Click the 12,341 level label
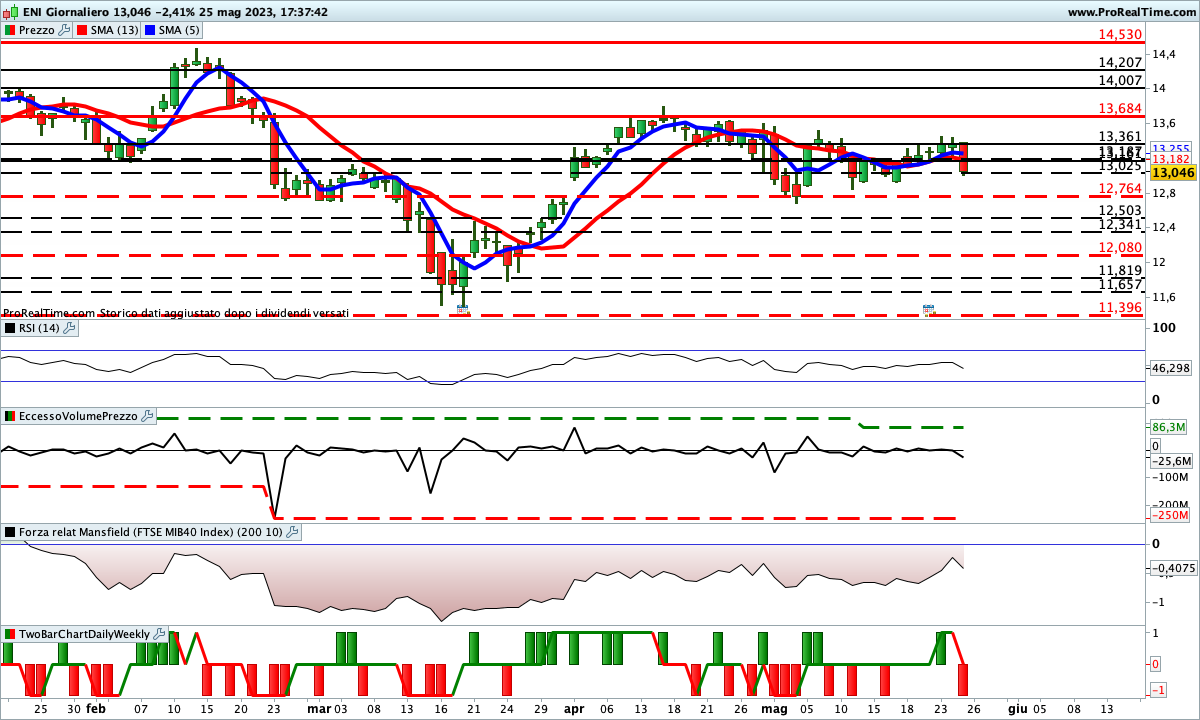 (1120, 225)
